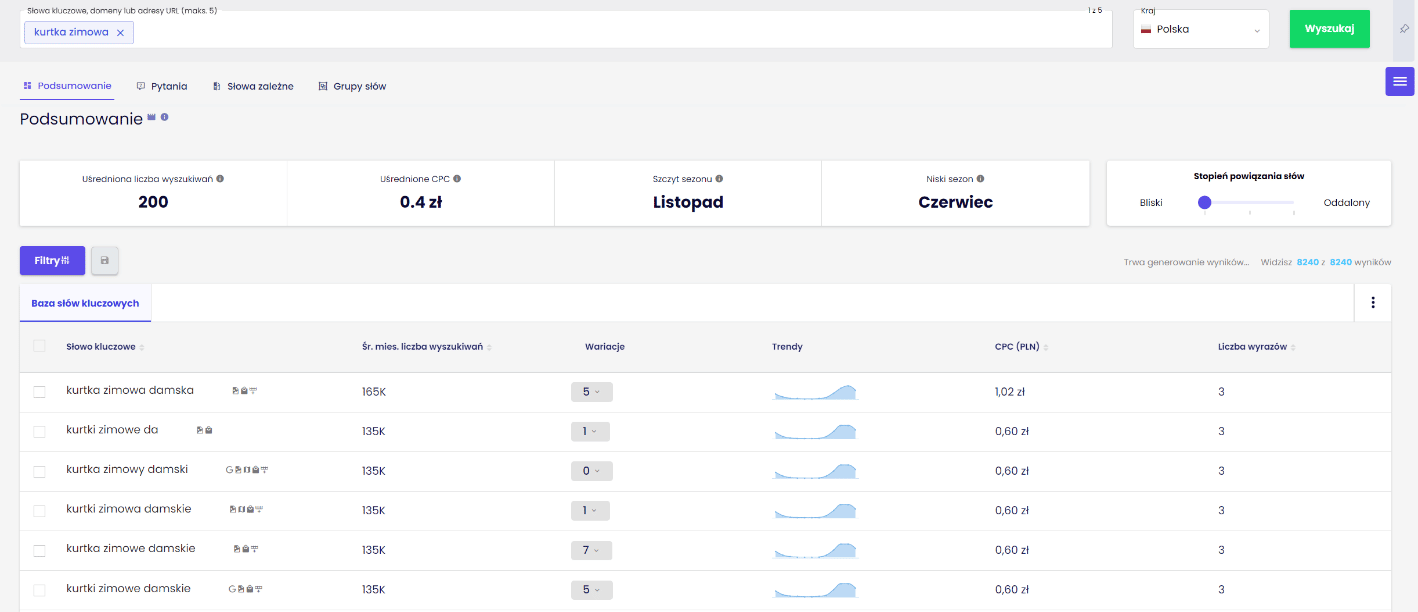Click the keyword 'kurtka zimowy damski'

pyautogui.click(x=127, y=469)
